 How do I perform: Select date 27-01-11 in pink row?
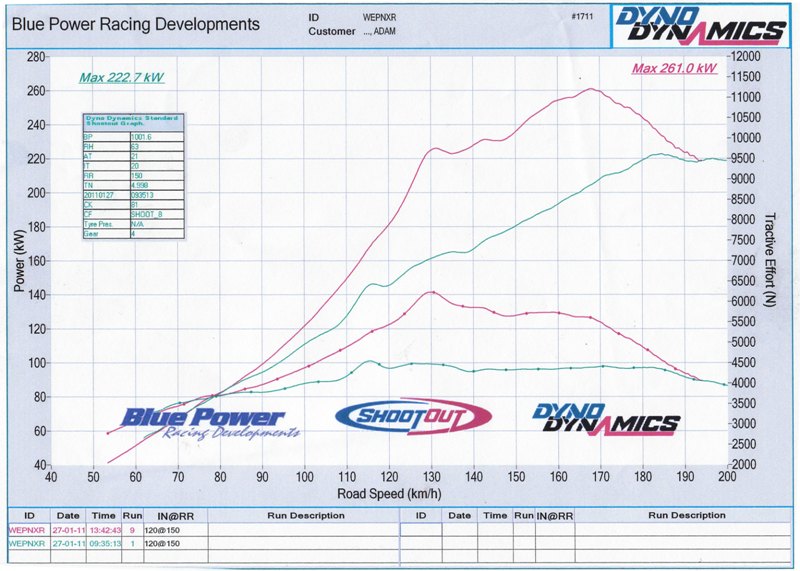pos(69,530)
